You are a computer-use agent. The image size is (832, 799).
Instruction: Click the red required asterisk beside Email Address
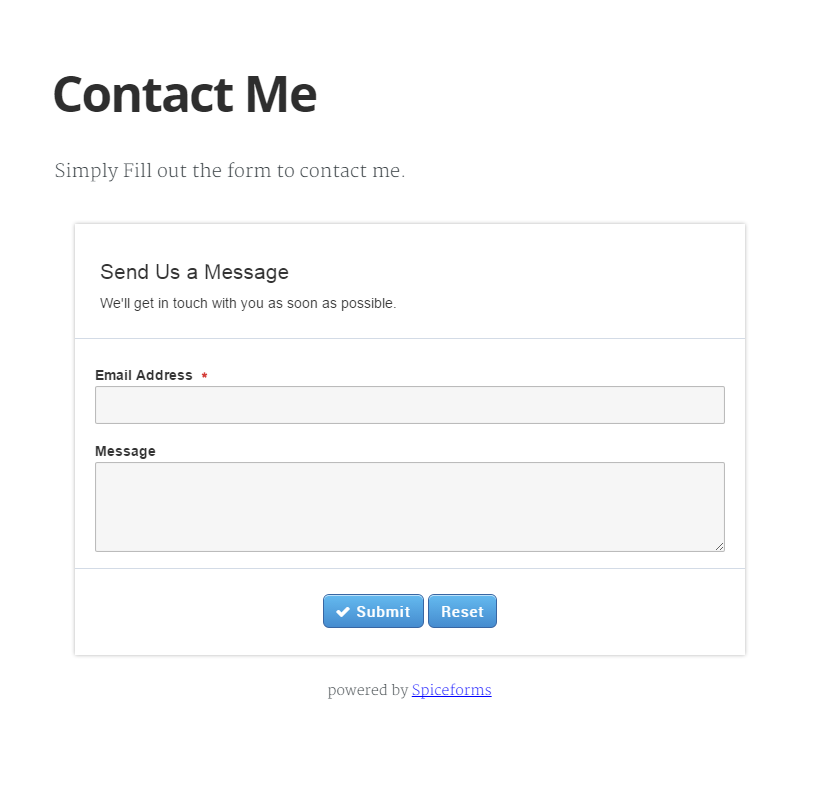pyautogui.click(x=204, y=376)
